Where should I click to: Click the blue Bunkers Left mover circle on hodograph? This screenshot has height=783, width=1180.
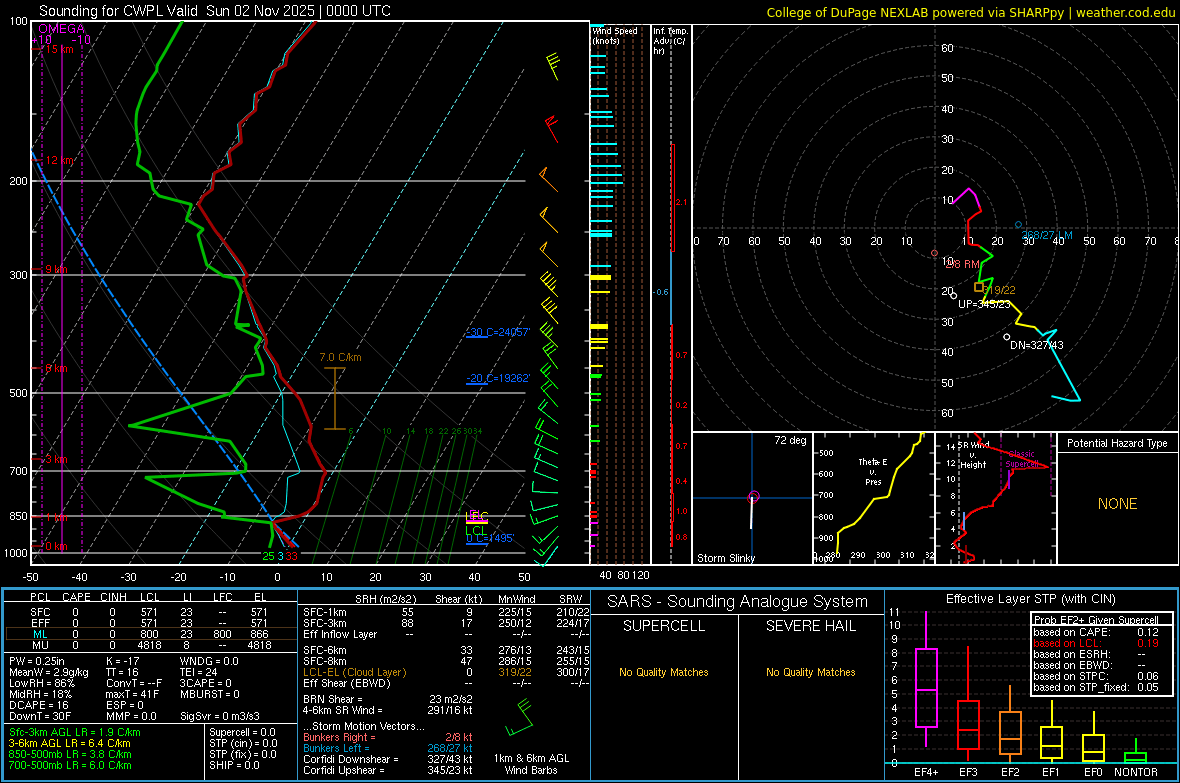pyautogui.click(x=1018, y=225)
